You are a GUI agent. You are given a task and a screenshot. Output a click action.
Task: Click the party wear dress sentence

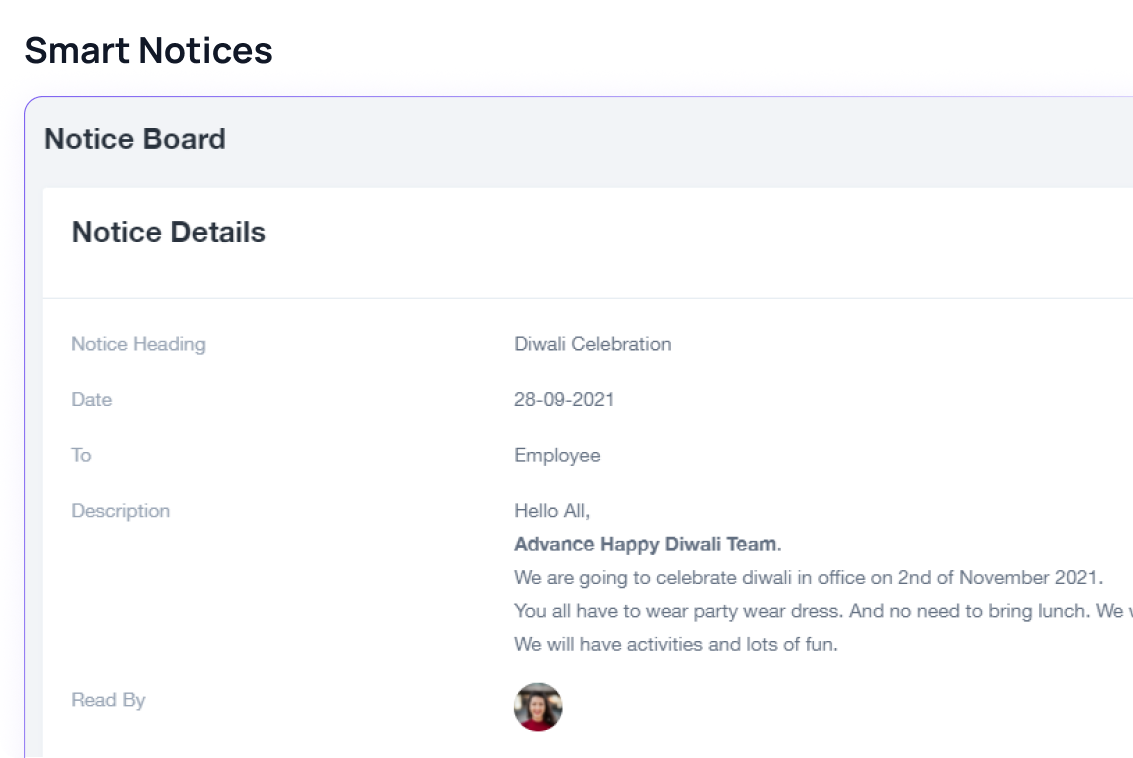click(x=678, y=611)
